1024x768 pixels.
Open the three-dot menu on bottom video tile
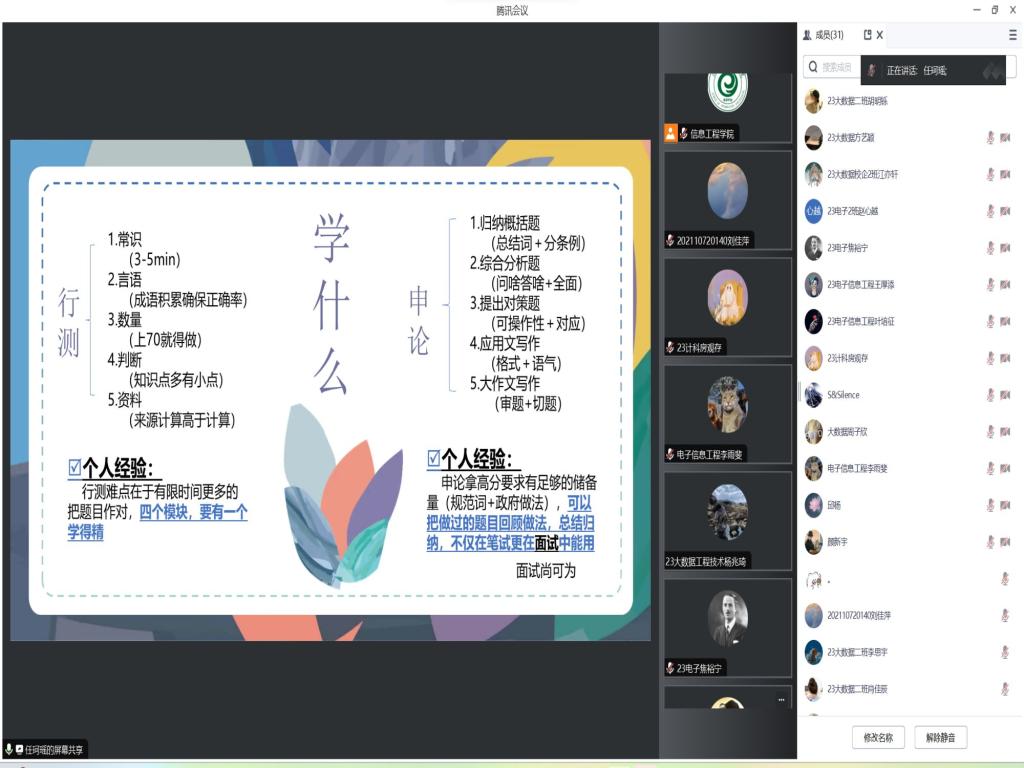click(x=781, y=700)
